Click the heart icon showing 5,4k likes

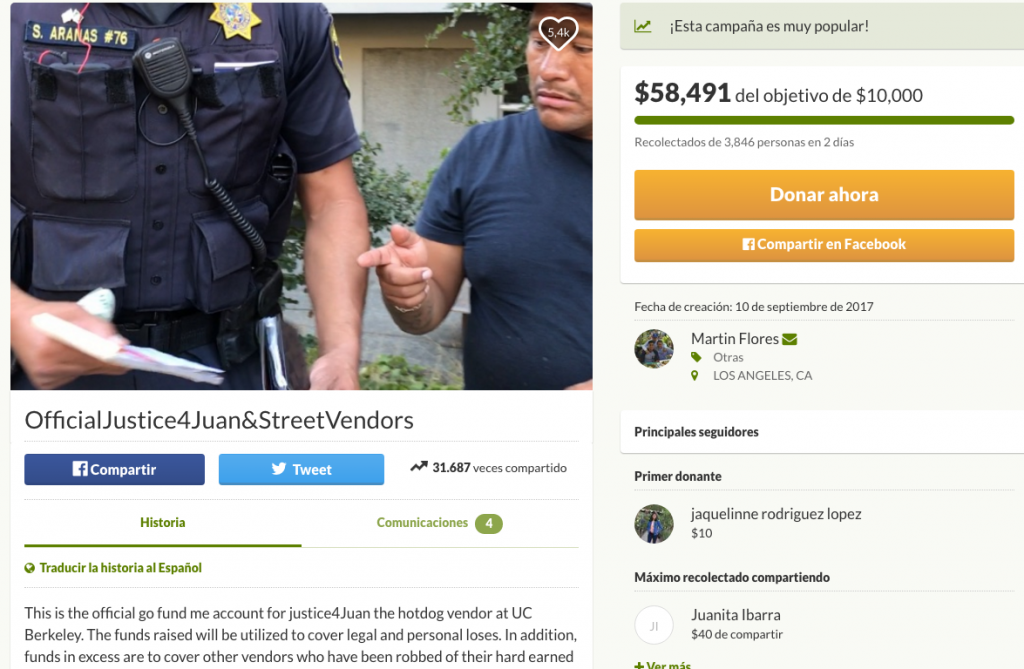(558, 31)
